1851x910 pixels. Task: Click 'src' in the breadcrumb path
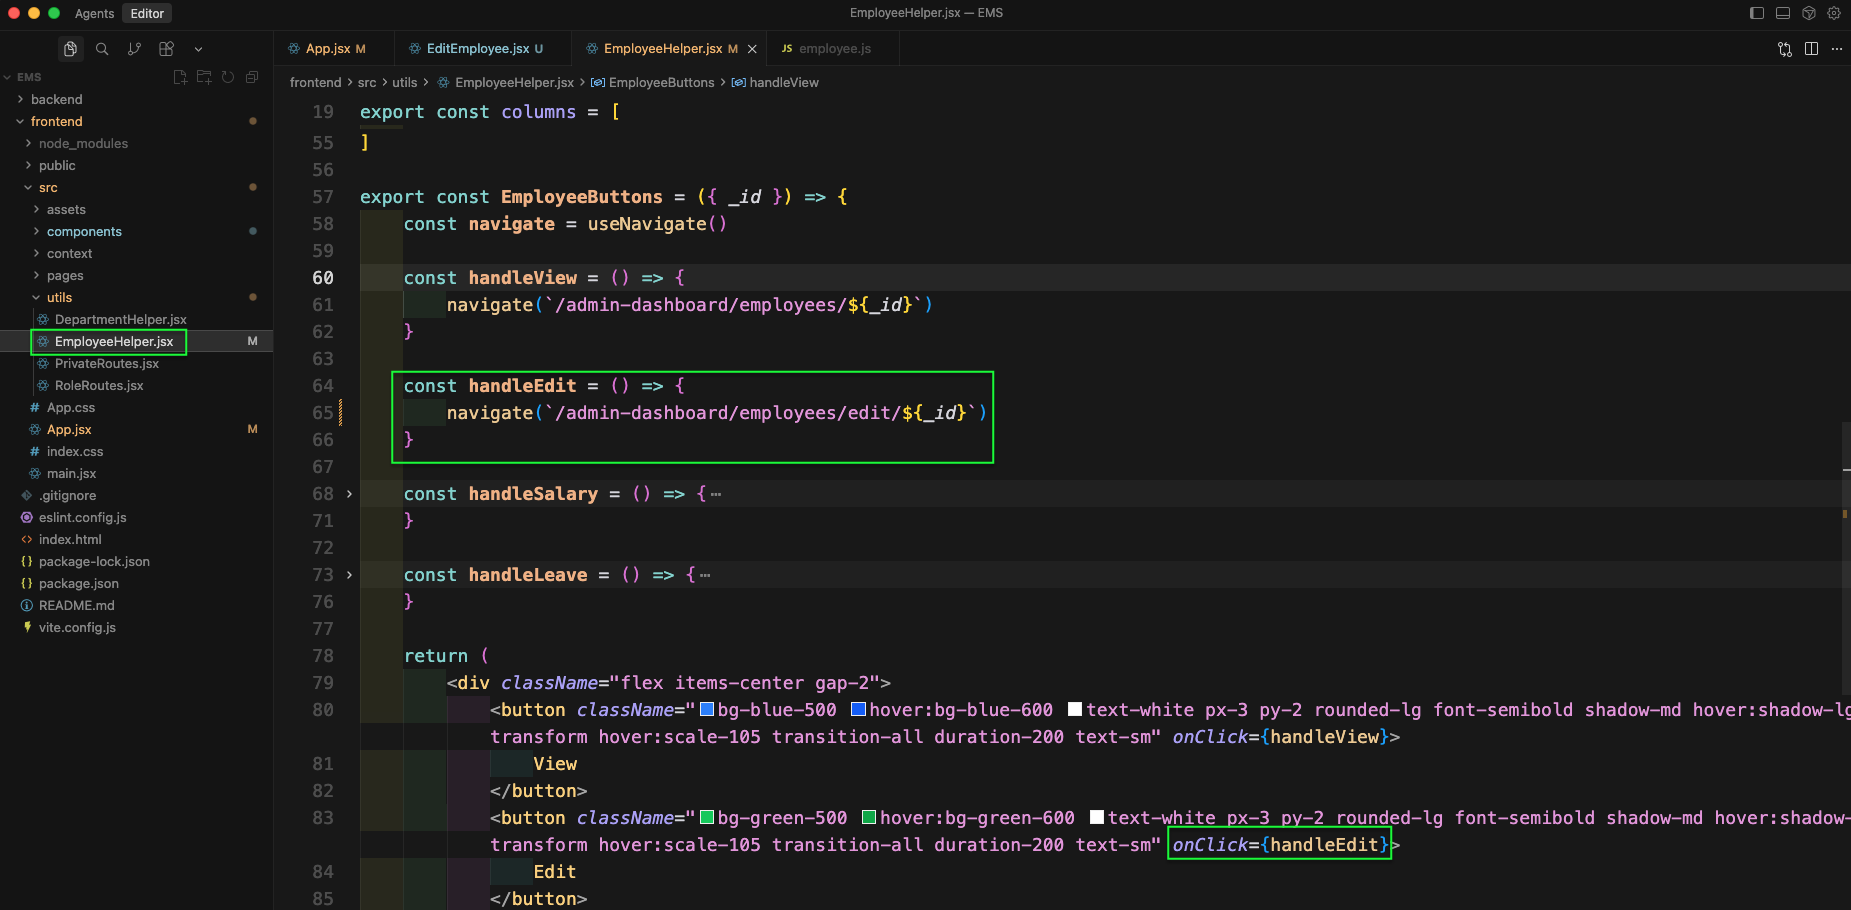pos(367,83)
